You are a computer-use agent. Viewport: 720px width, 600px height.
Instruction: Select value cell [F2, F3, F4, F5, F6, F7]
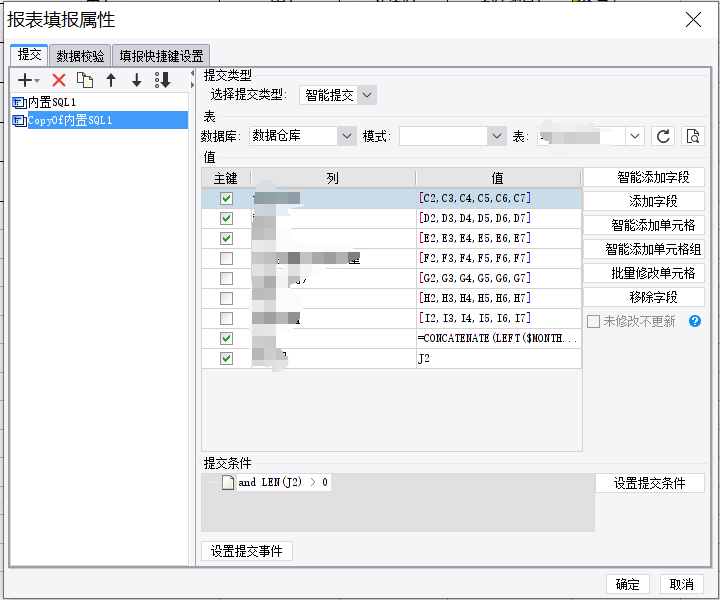499,258
